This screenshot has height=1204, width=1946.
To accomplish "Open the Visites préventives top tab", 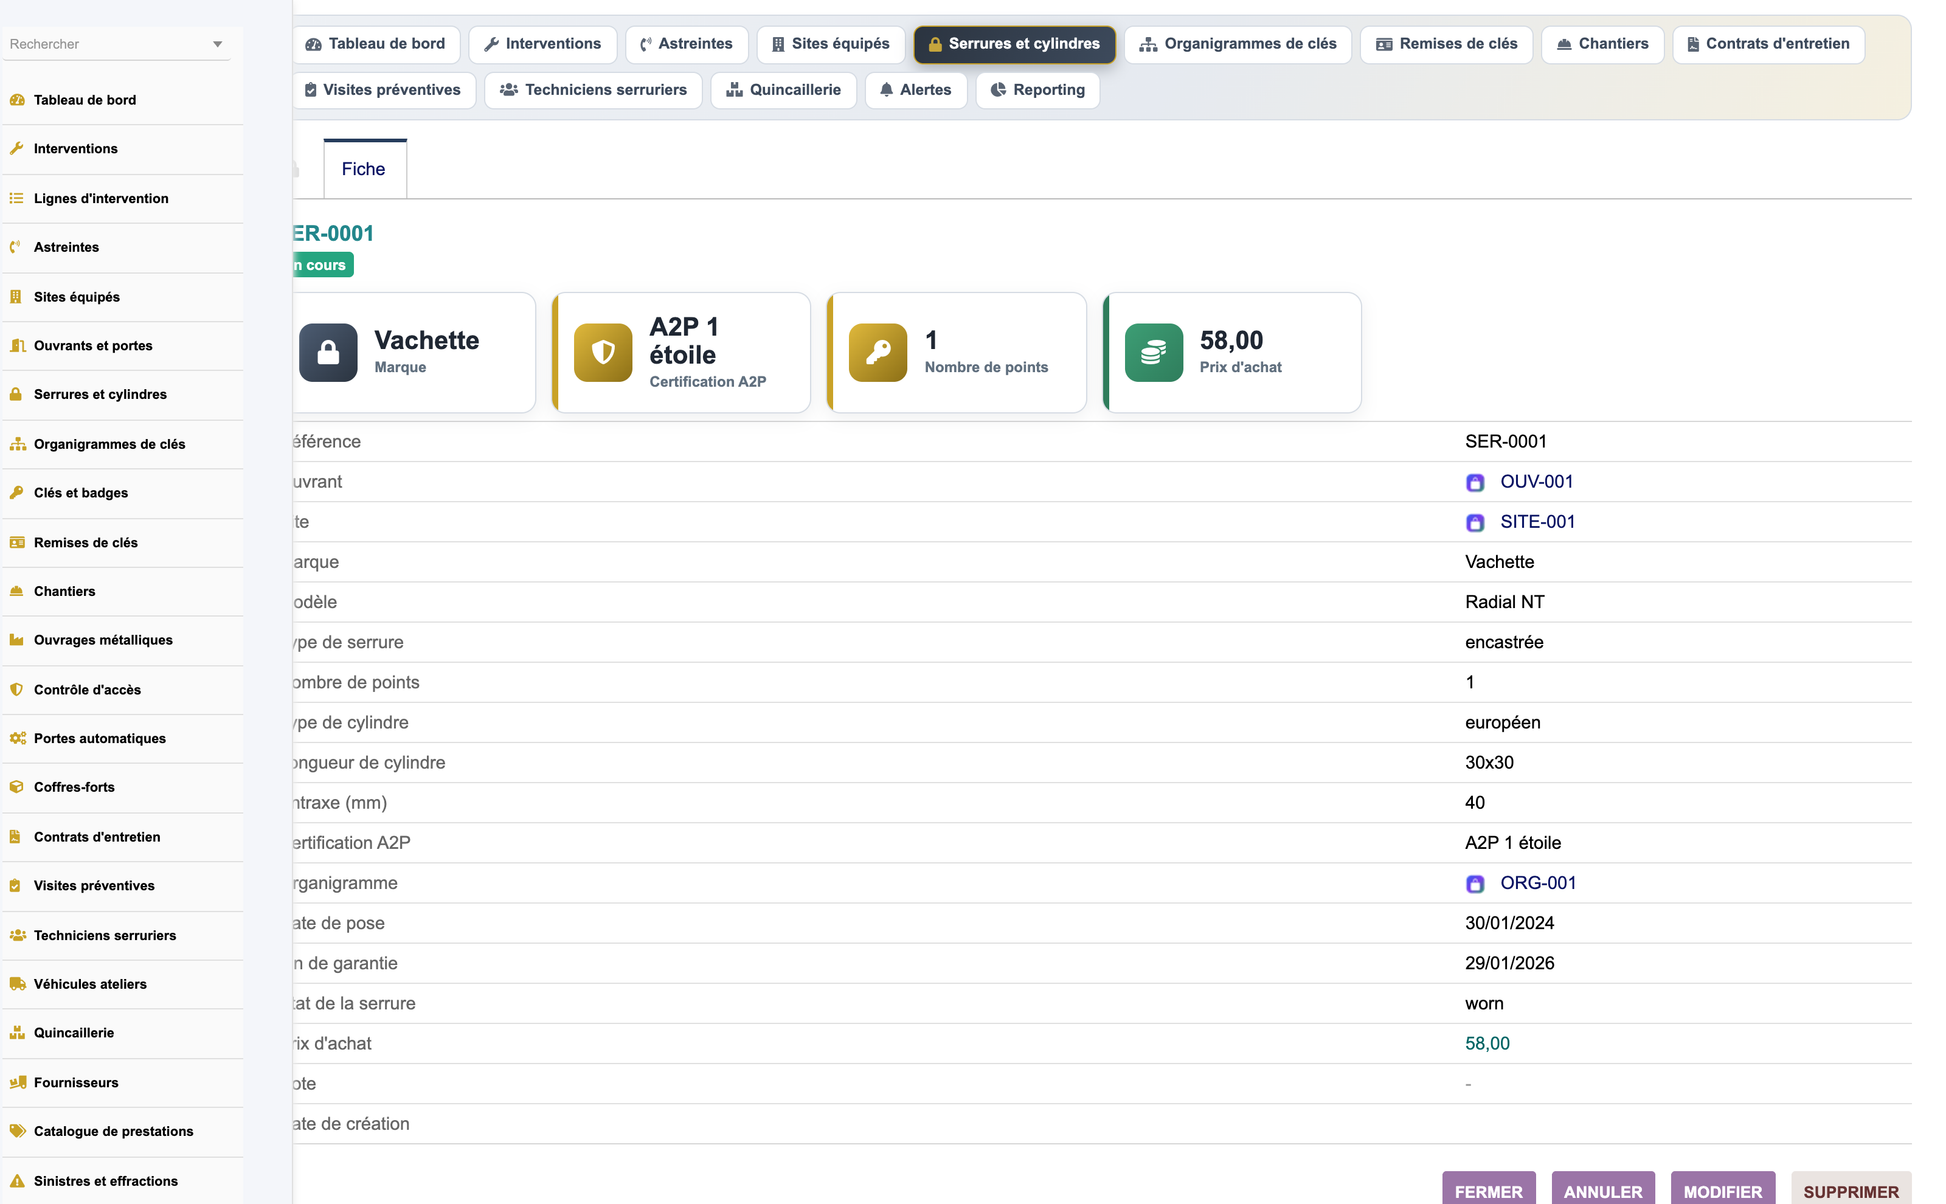I will point(384,90).
